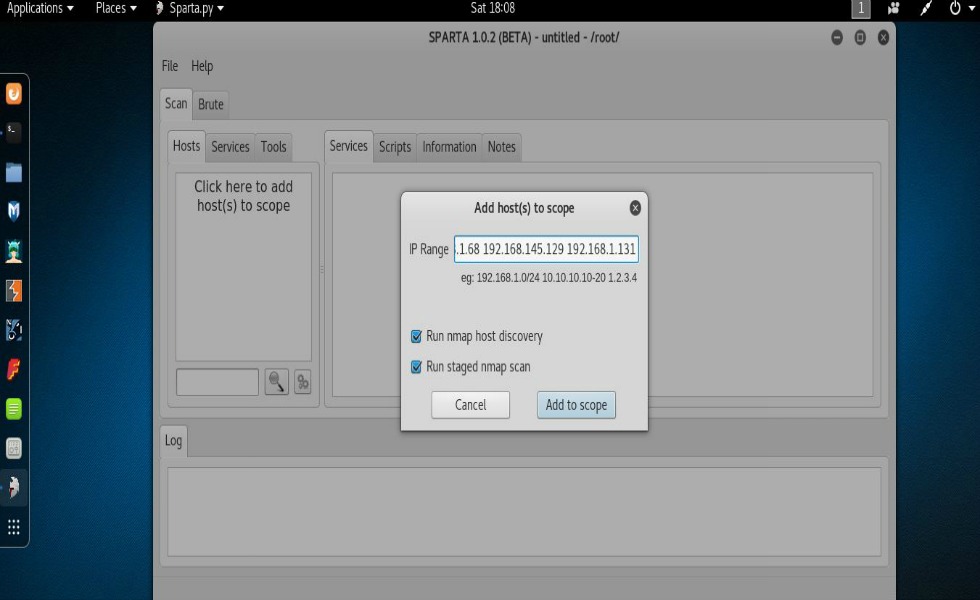Switch to the Brute tab
Screen dimensions: 980x600
211,104
